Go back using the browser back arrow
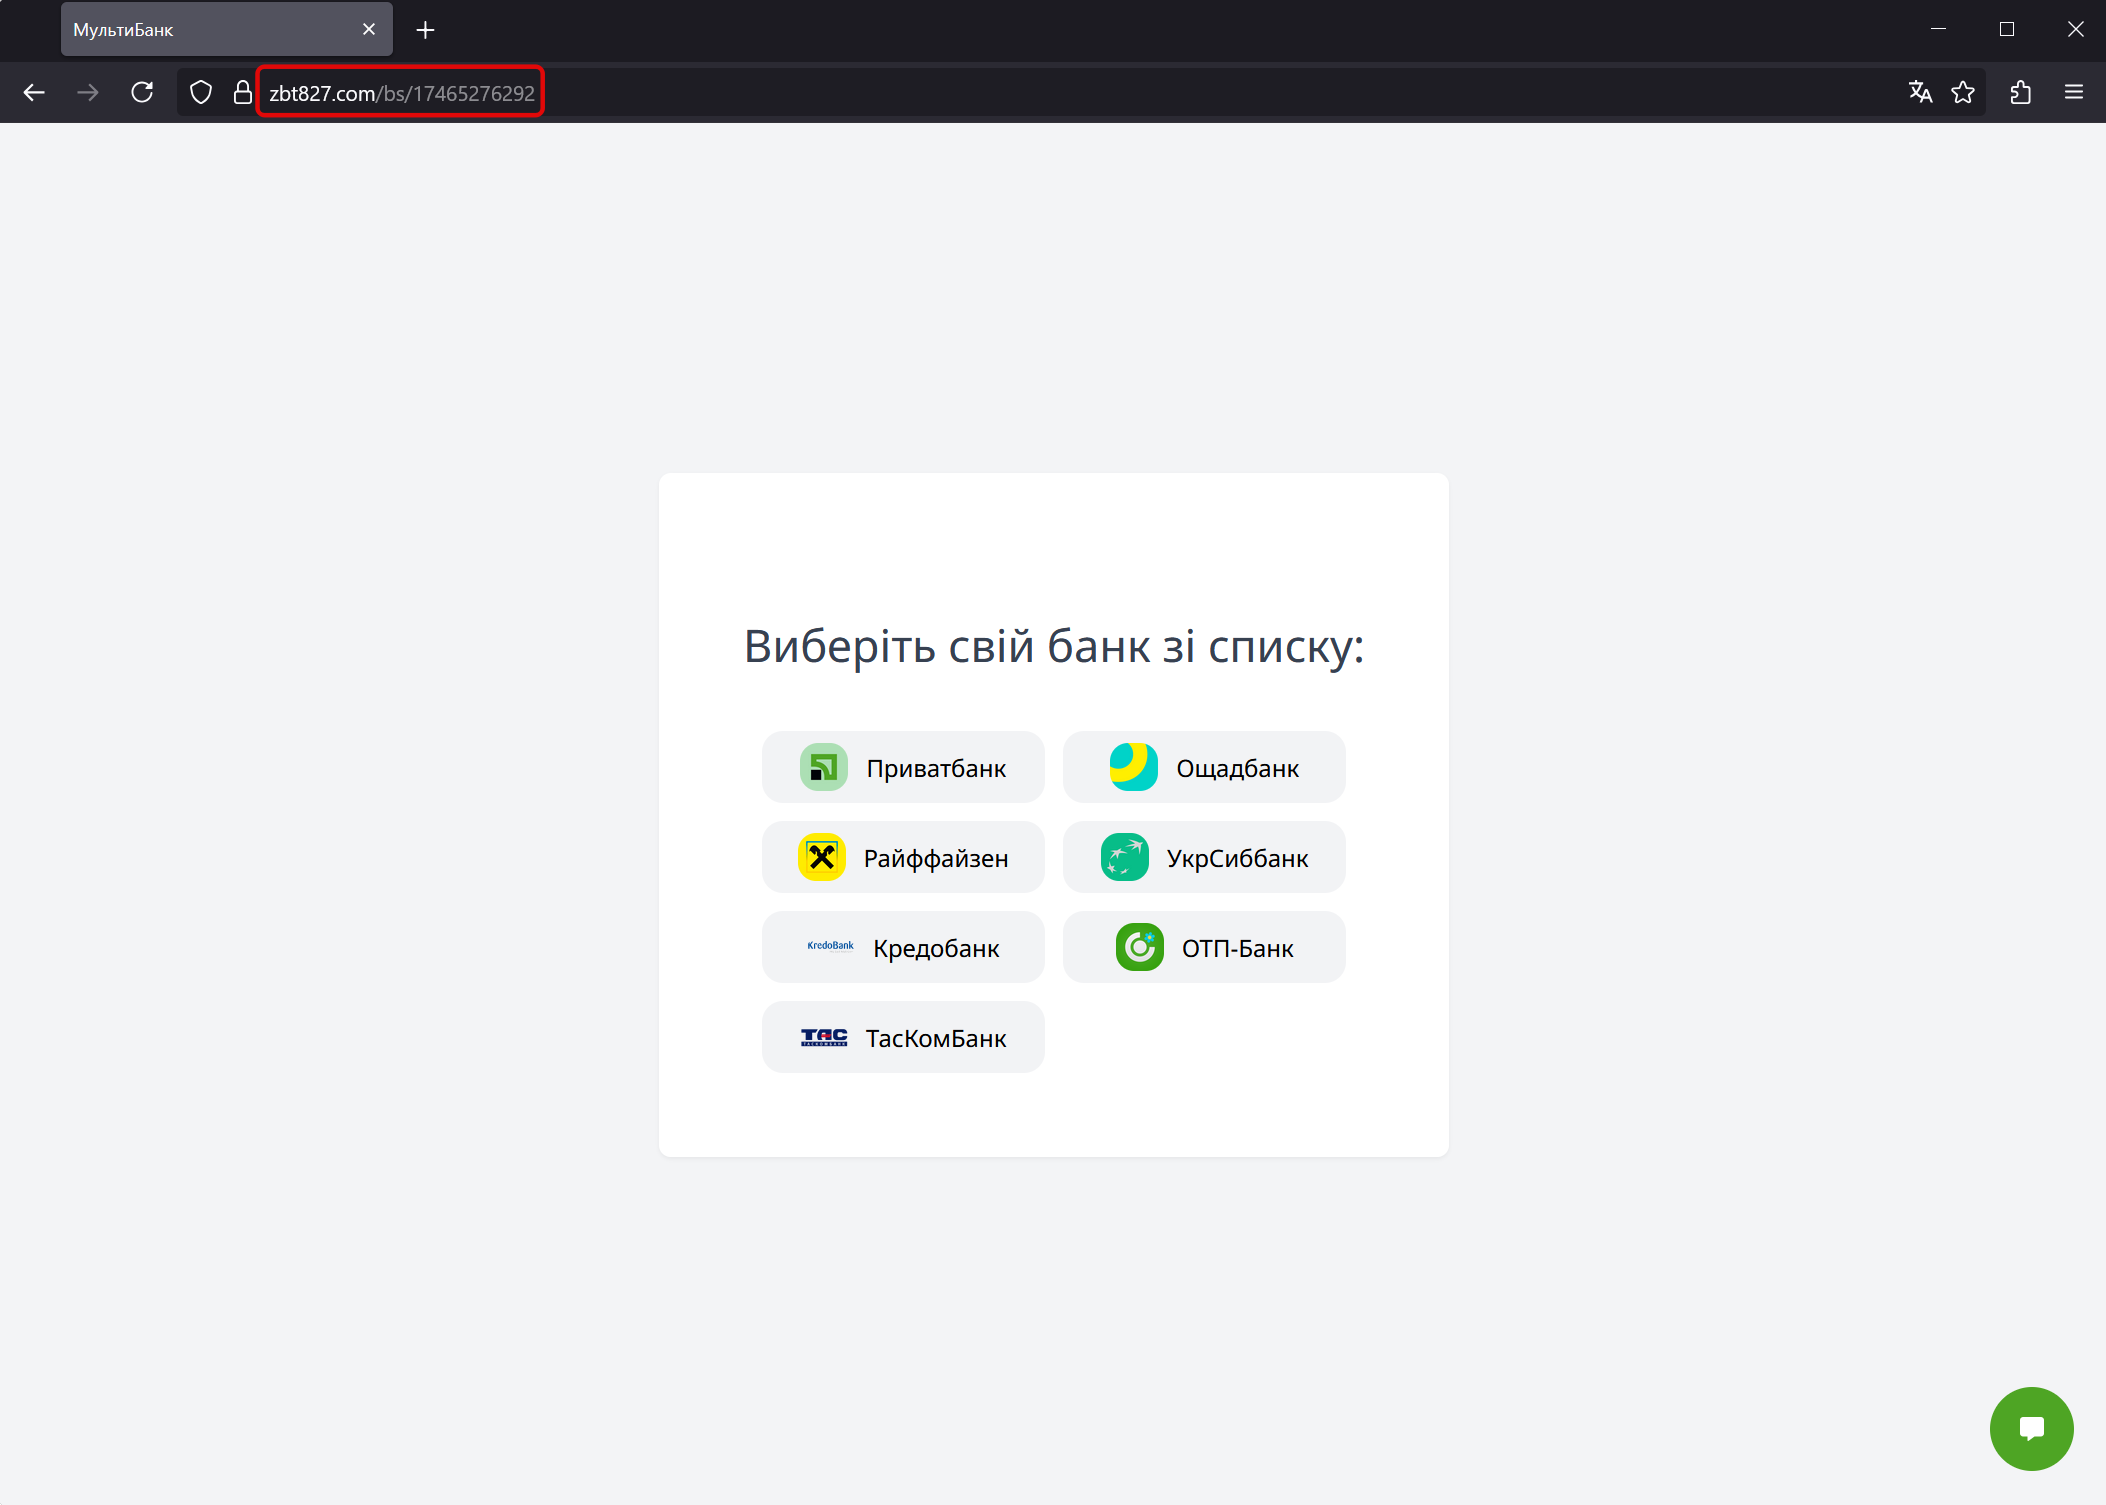 [x=34, y=93]
